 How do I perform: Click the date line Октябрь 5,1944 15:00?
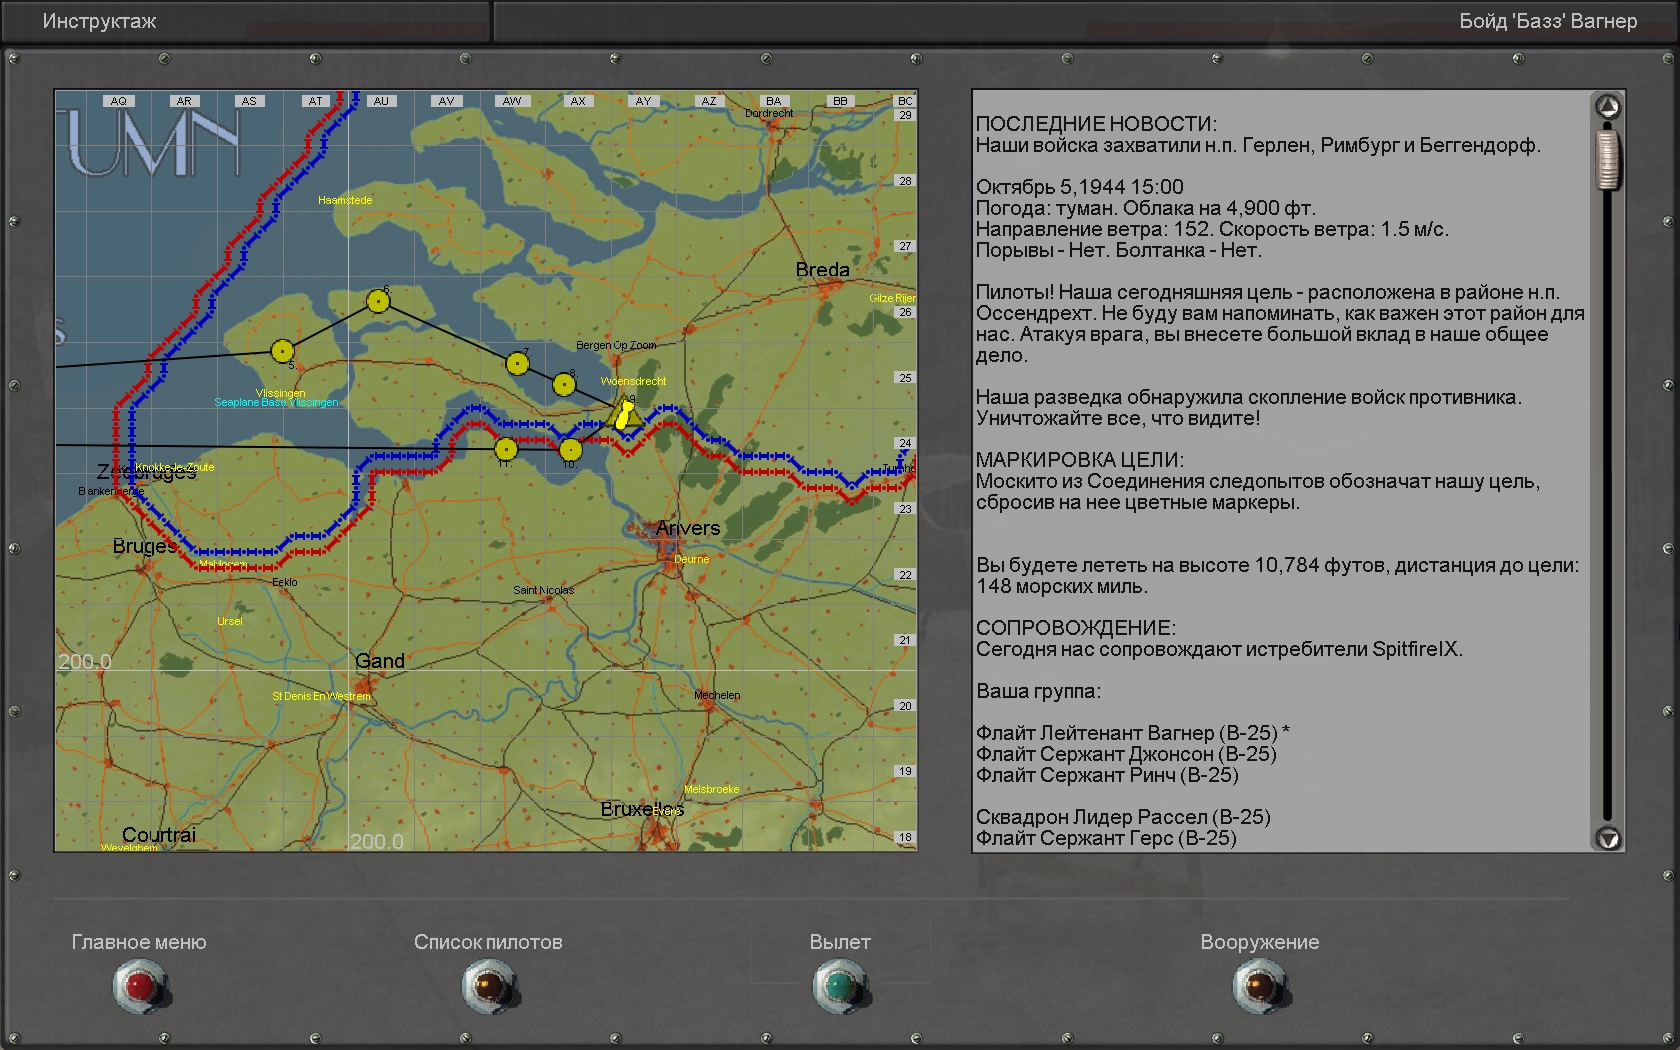[1080, 187]
